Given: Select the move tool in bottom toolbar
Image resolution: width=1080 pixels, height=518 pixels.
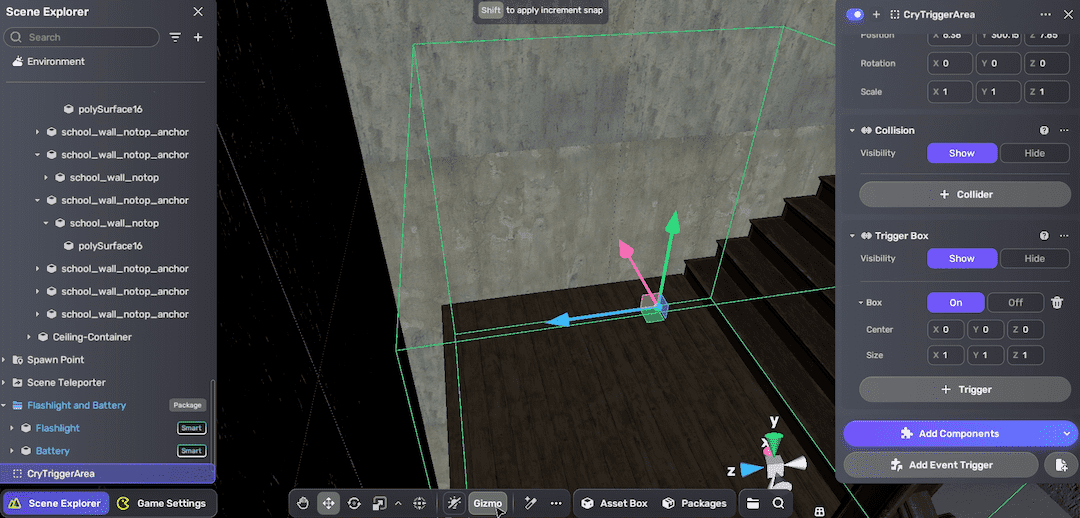Looking at the screenshot, I should tap(329, 504).
